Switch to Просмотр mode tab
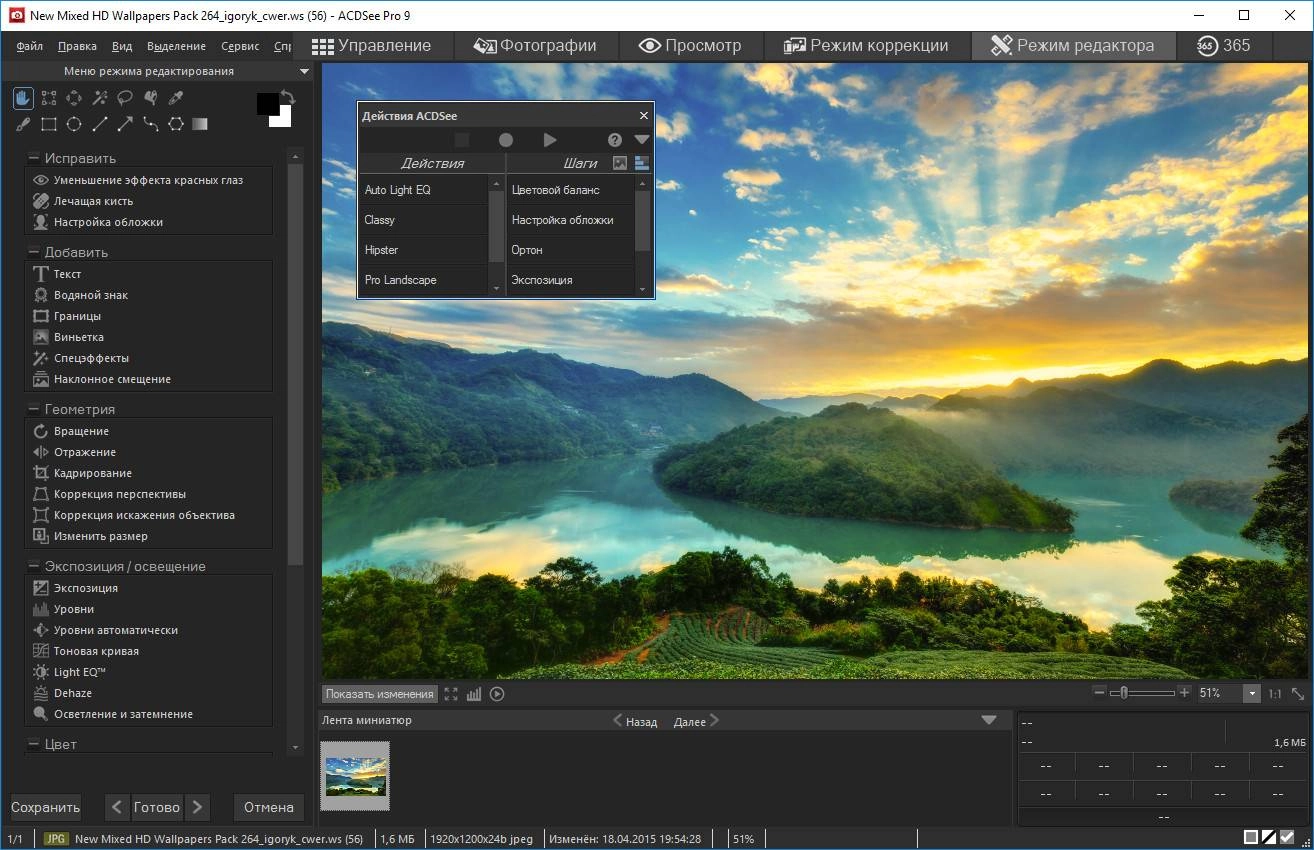Viewport: 1314px width, 850px height. coord(690,46)
